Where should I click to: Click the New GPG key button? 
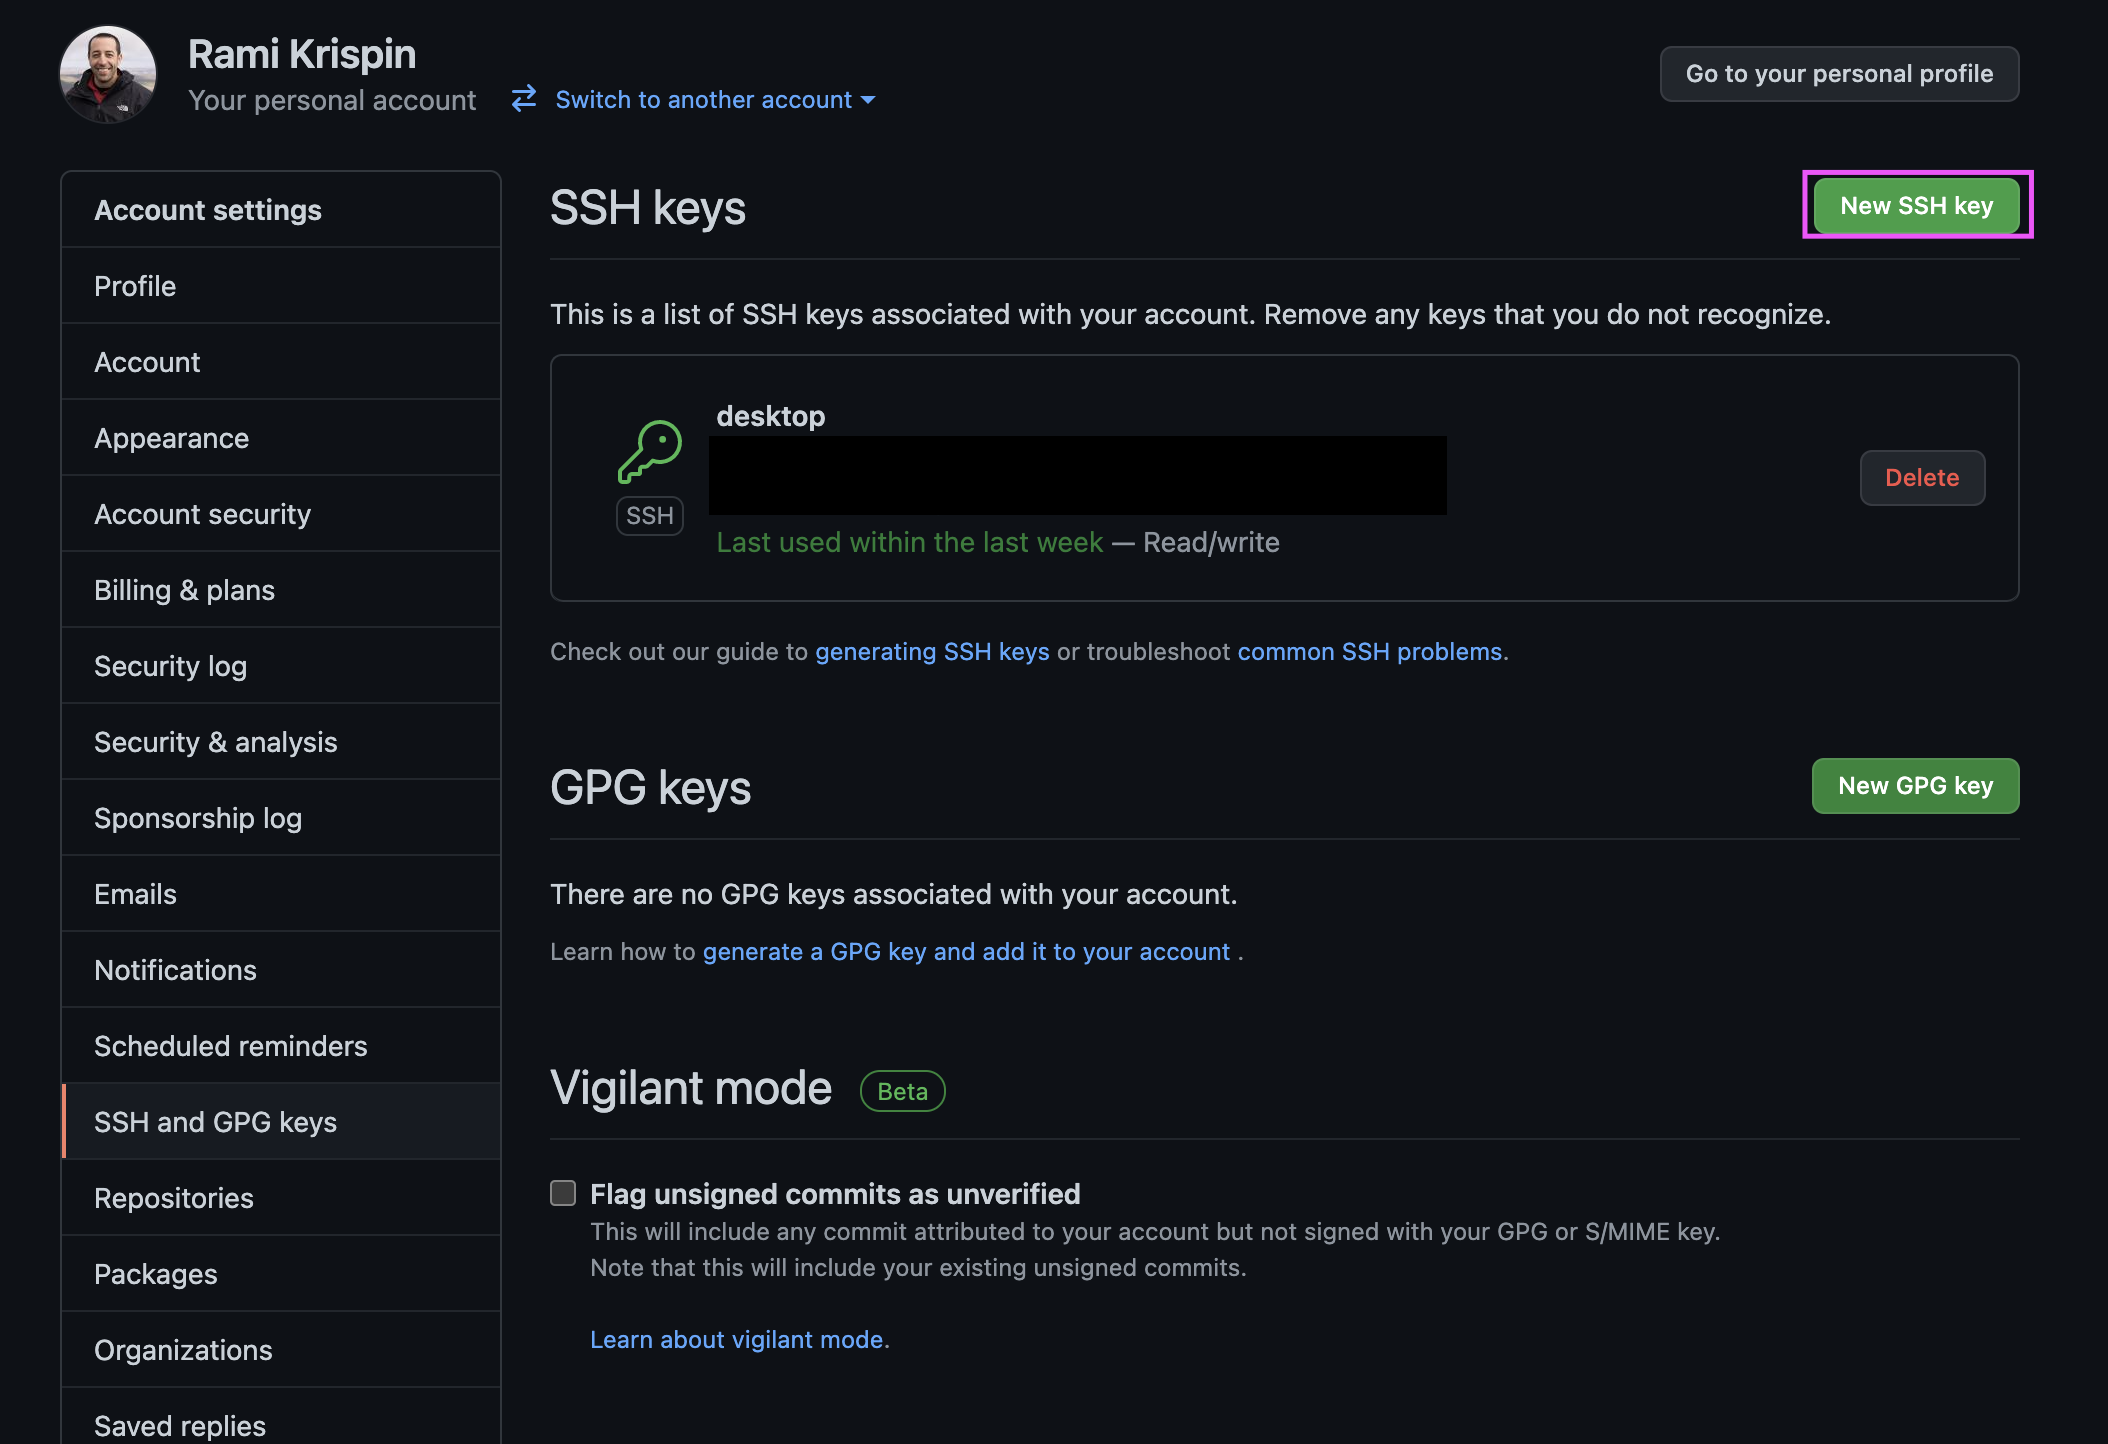[x=1914, y=786]
